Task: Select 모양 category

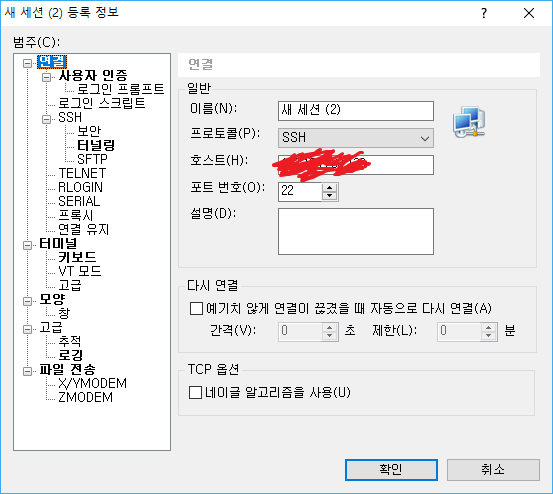Action: (x=52, y=299)
